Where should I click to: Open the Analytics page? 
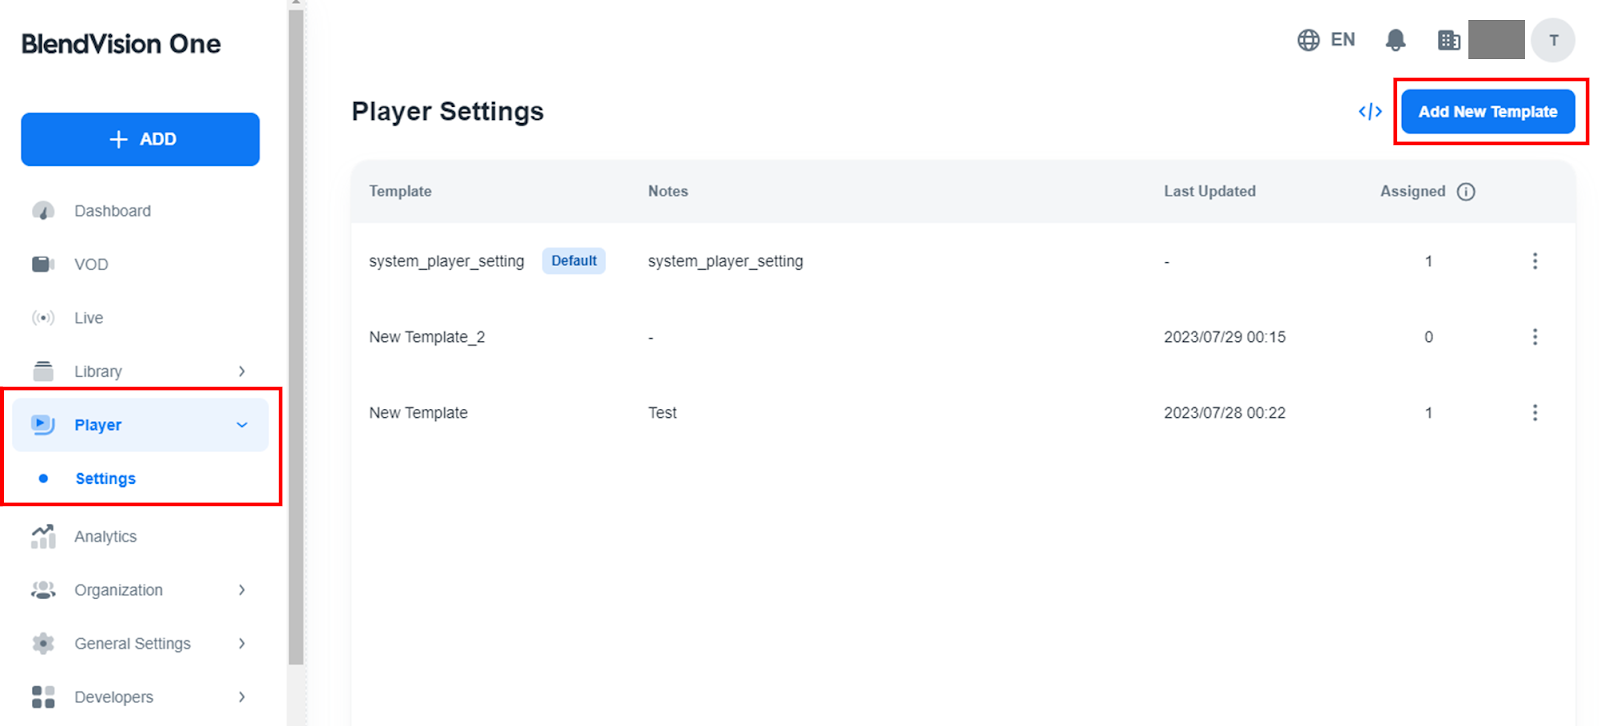pyautogui.click(x=105, y=537)
